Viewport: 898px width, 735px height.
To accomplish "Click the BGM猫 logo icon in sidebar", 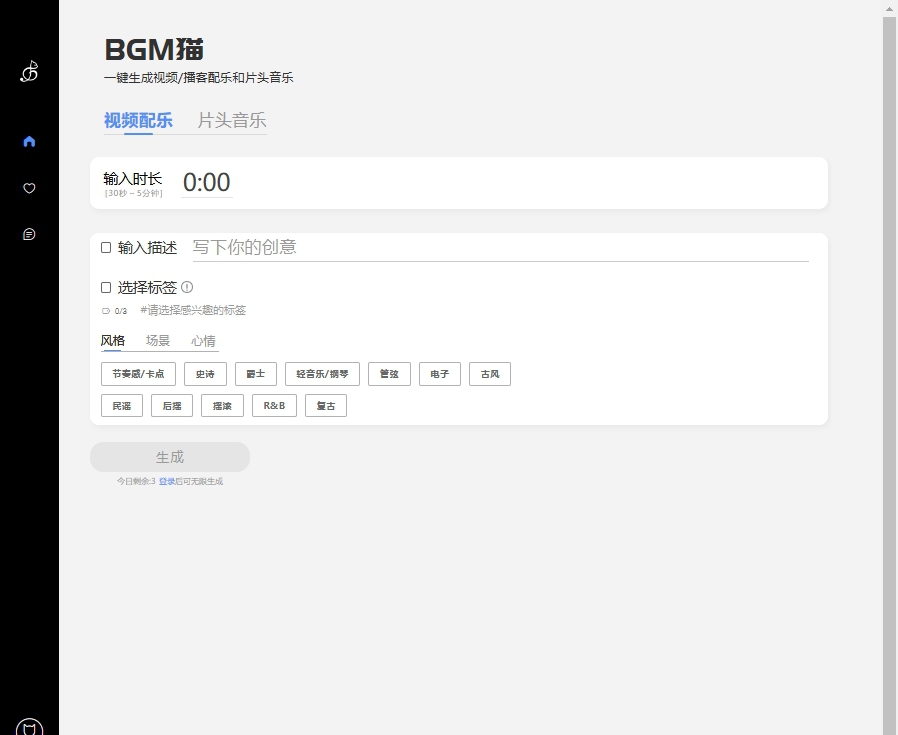I will pos(29,72).
